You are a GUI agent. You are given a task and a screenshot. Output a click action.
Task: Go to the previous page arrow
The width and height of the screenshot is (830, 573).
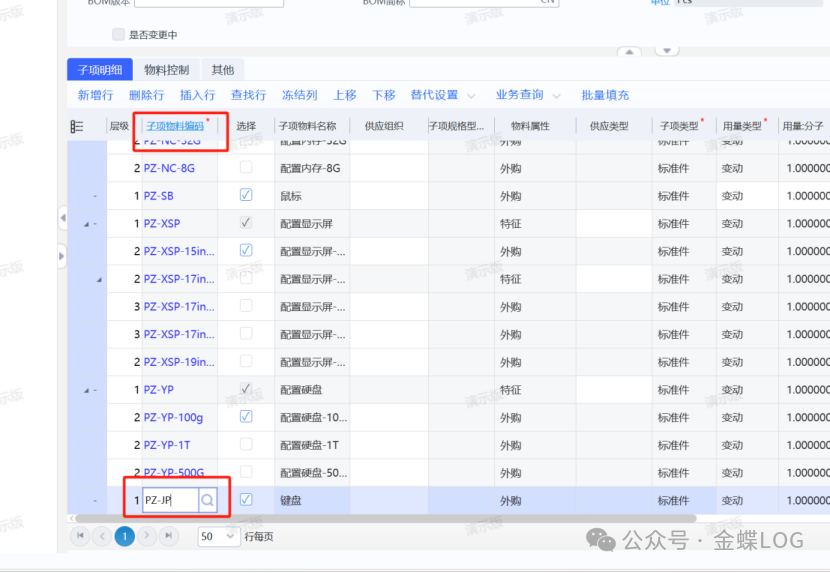101,537
